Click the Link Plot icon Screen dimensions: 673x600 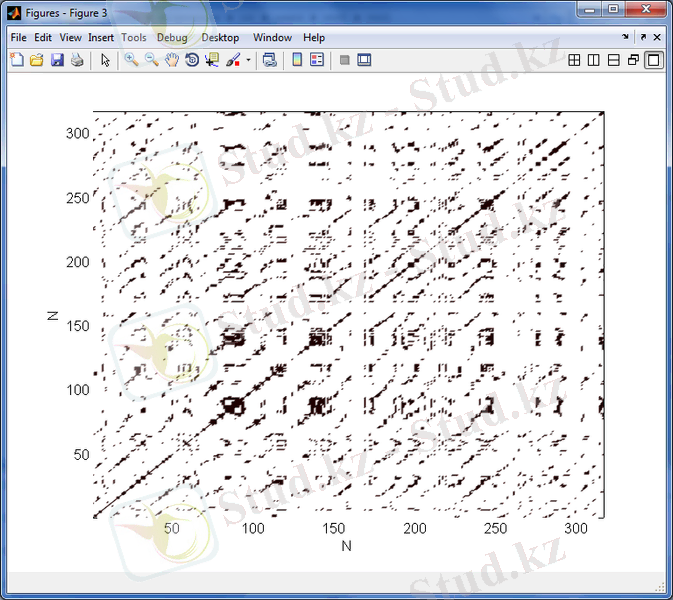click(270, 60)
